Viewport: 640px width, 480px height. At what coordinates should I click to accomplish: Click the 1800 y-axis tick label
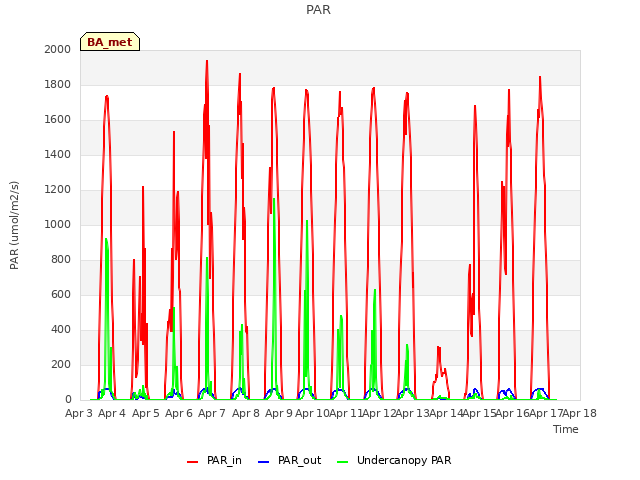tap(58, 84)
